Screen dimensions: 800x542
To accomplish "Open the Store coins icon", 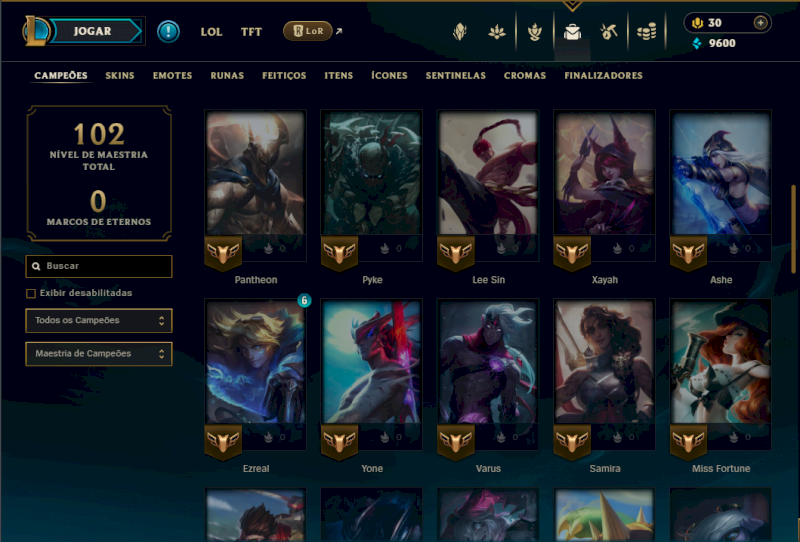I will tap(646, 32).
